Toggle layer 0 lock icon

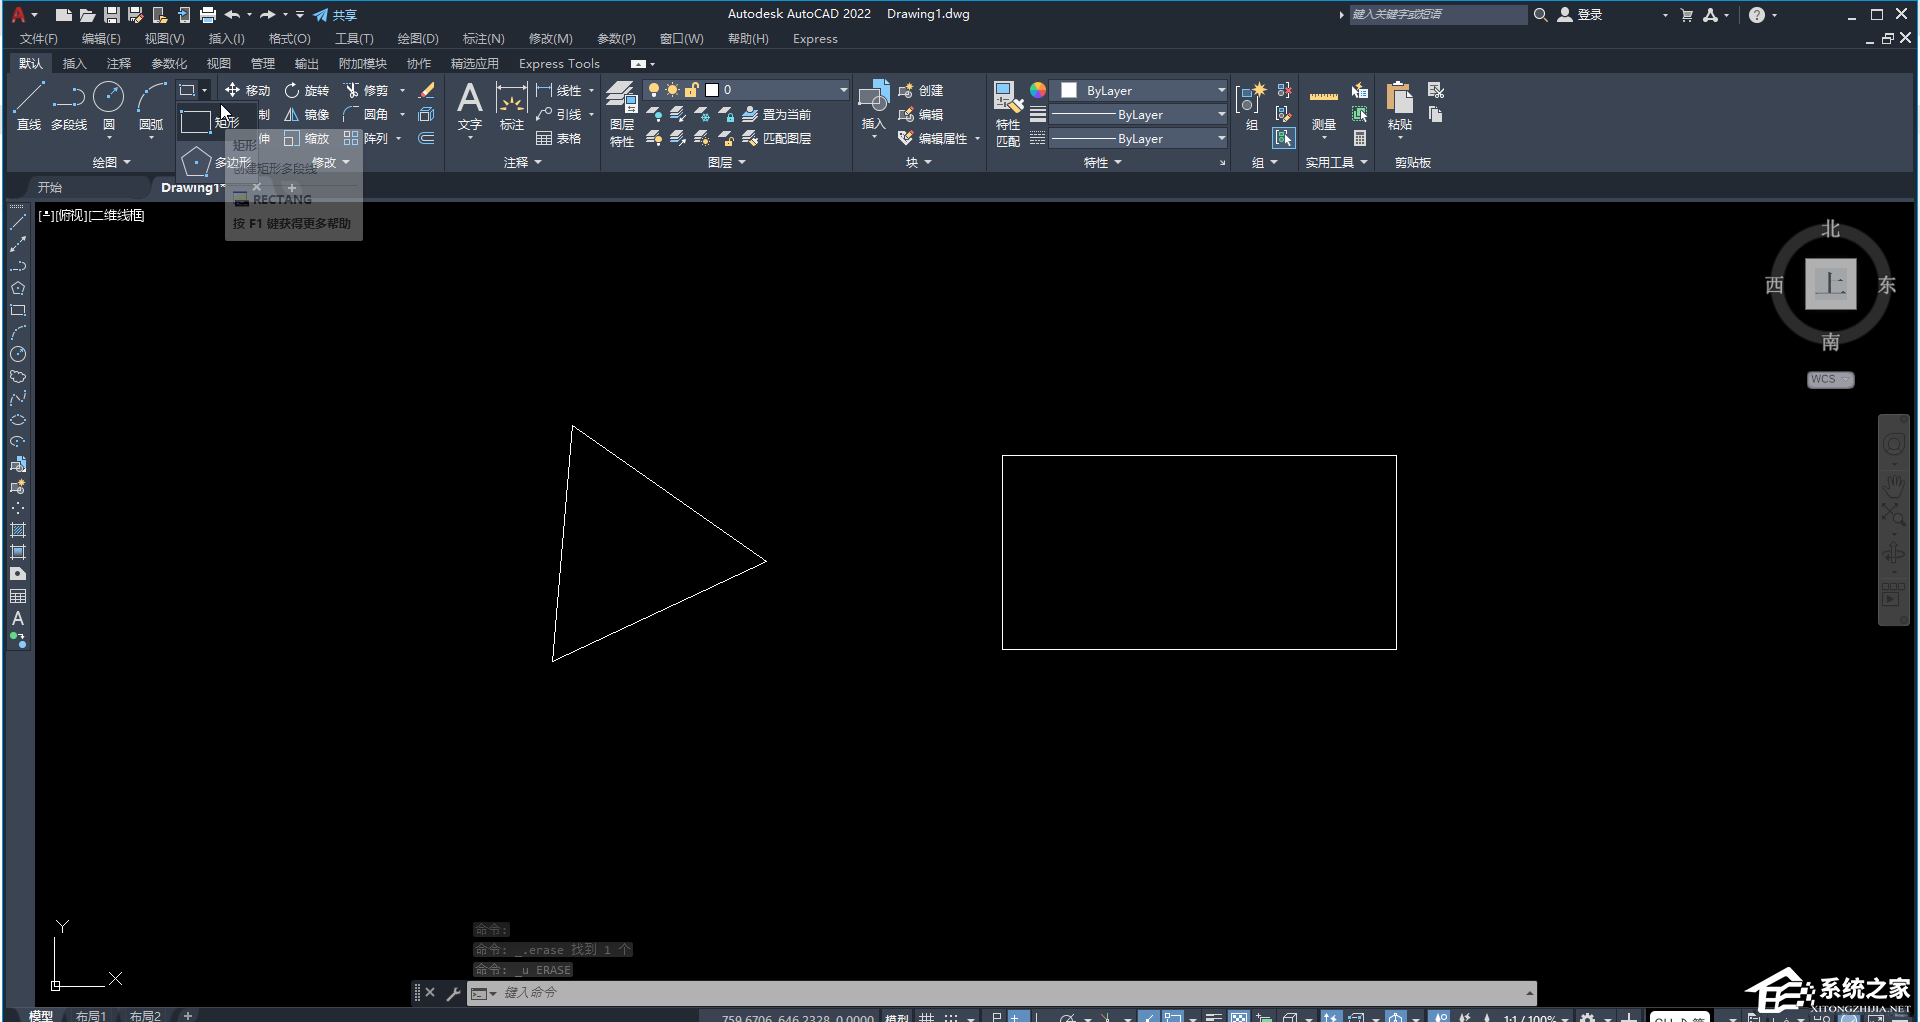pyautogui.click(x=691, y=90)
